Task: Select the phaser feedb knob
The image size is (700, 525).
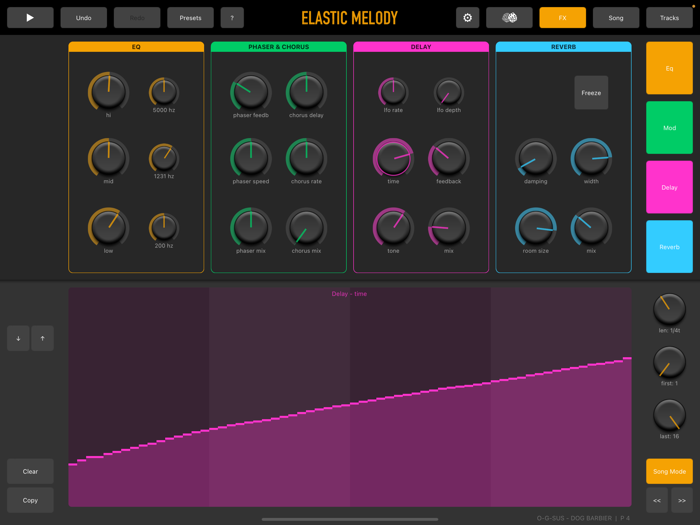Action: [251, 91]
